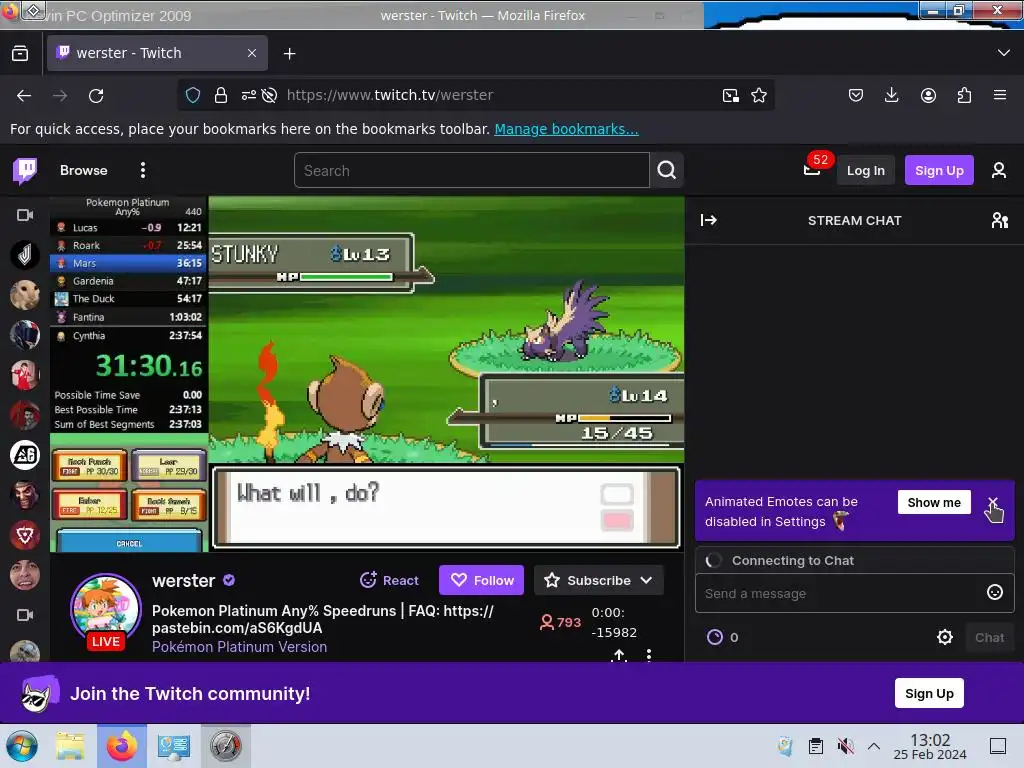Follow the werster channel
1024x768 pixels.
[481, 580]
